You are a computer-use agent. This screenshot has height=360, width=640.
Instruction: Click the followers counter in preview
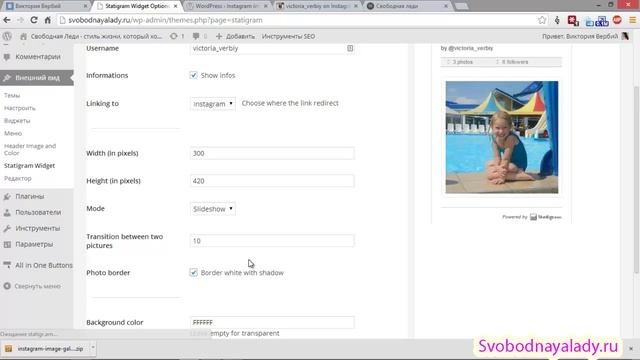tap(512, 62)
